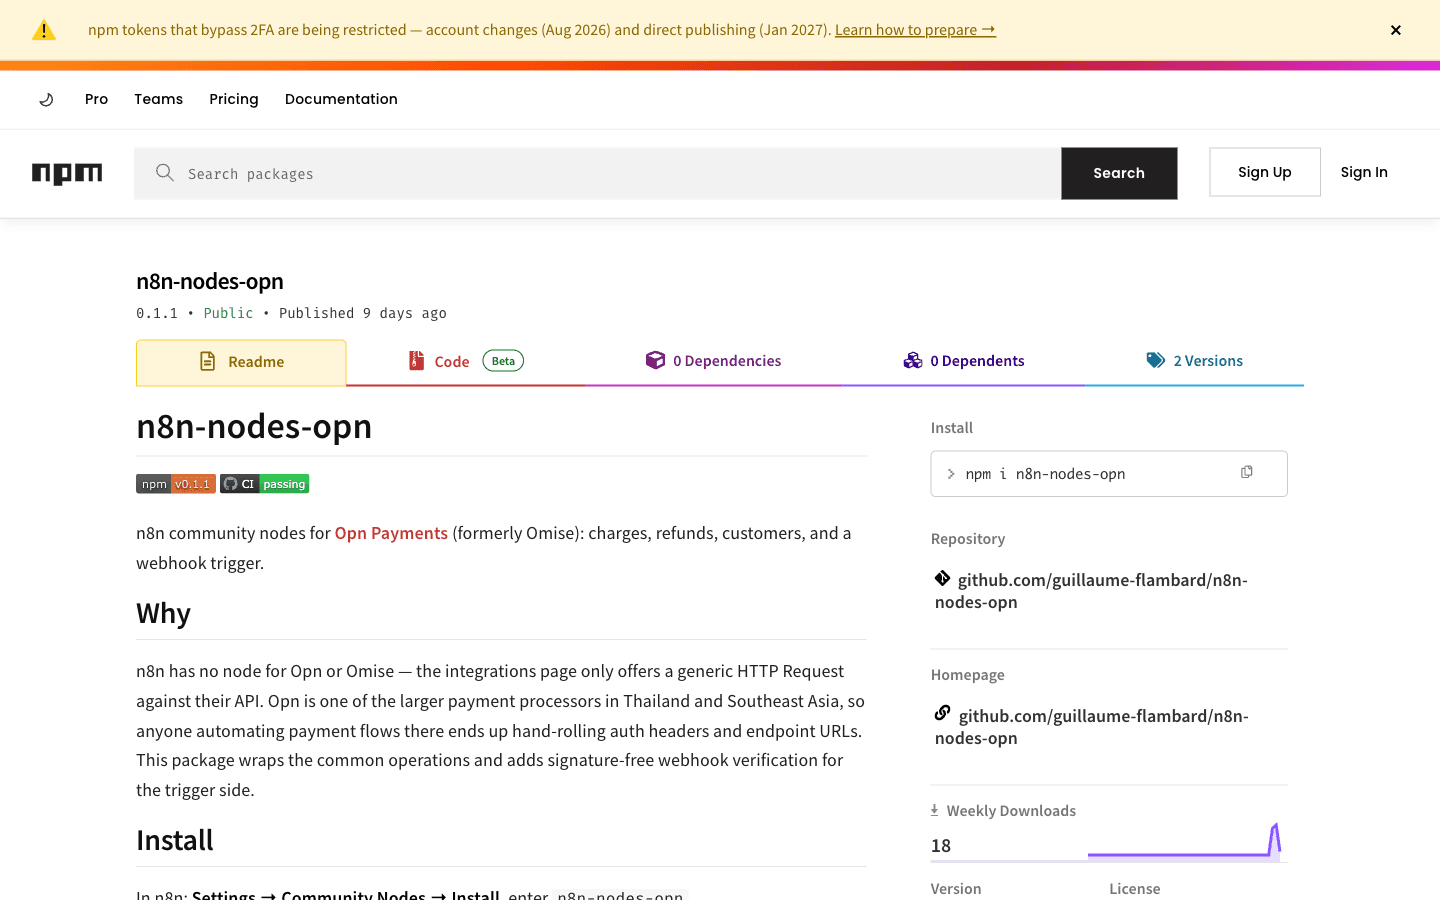Screen dimensions: 1440x900
Task: Click the npm v0.1.1 badge
Action: tap(176, 484)
